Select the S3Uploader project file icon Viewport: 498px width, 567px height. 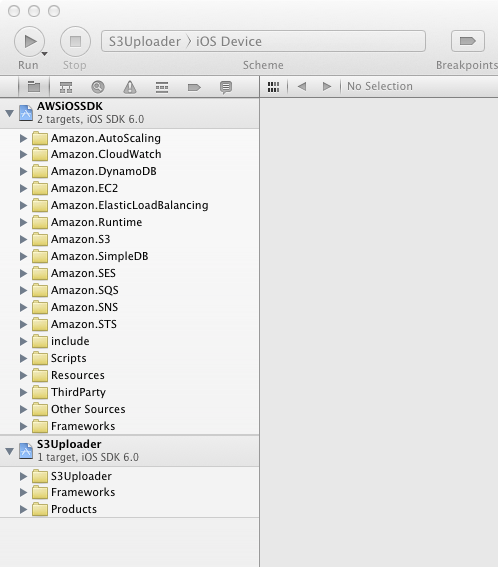(x=26, y=451)
